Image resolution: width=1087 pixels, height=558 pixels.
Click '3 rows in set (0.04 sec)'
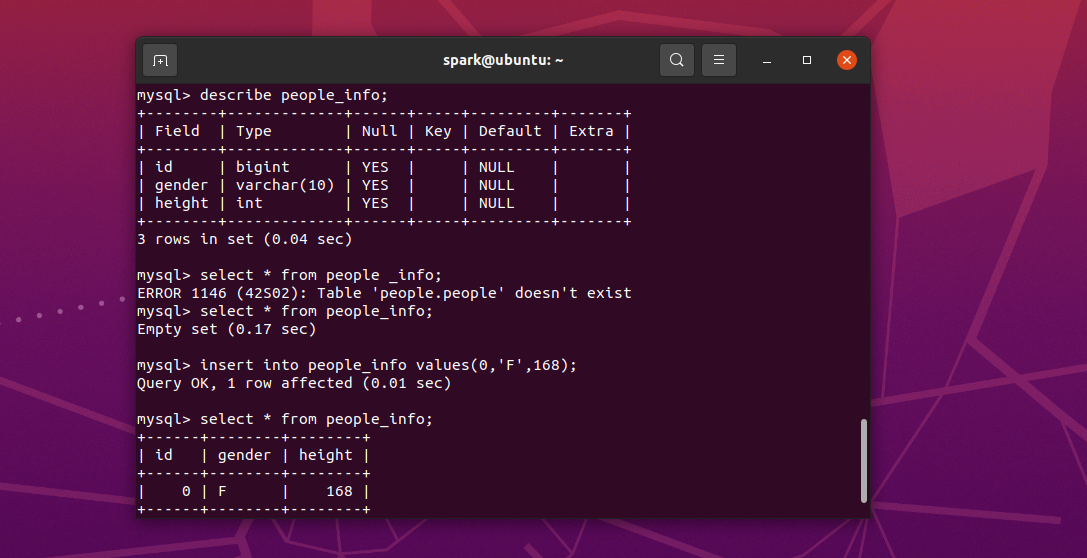[245, 239]
